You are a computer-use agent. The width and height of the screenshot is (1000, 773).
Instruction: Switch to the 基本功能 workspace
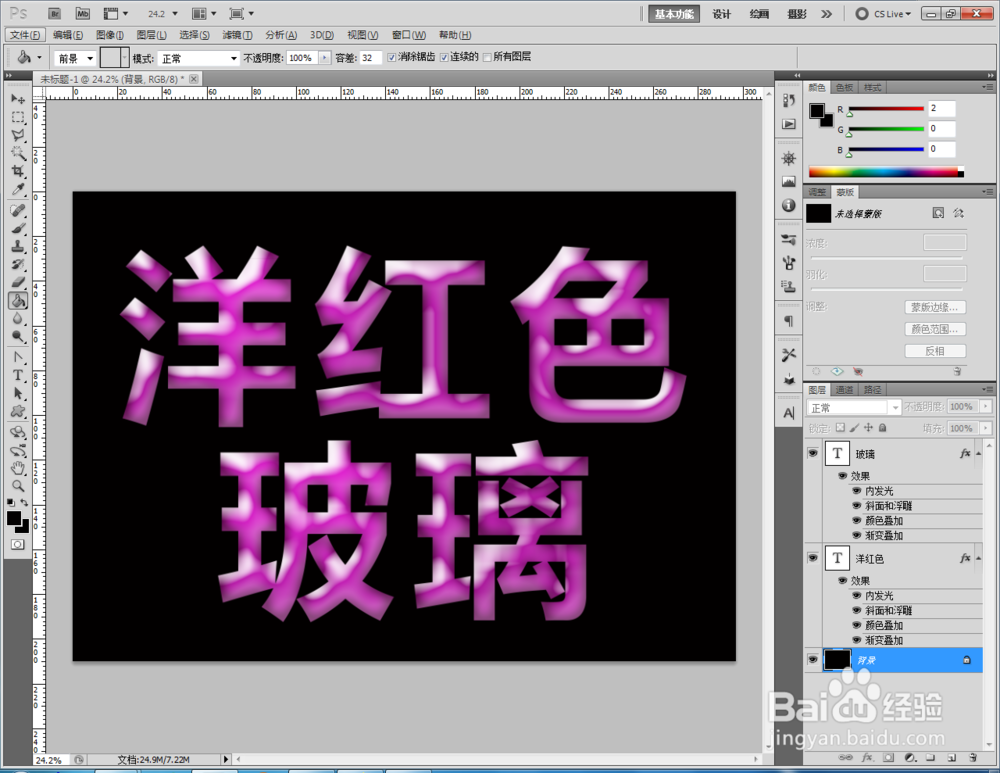click(x=674, y=13)
